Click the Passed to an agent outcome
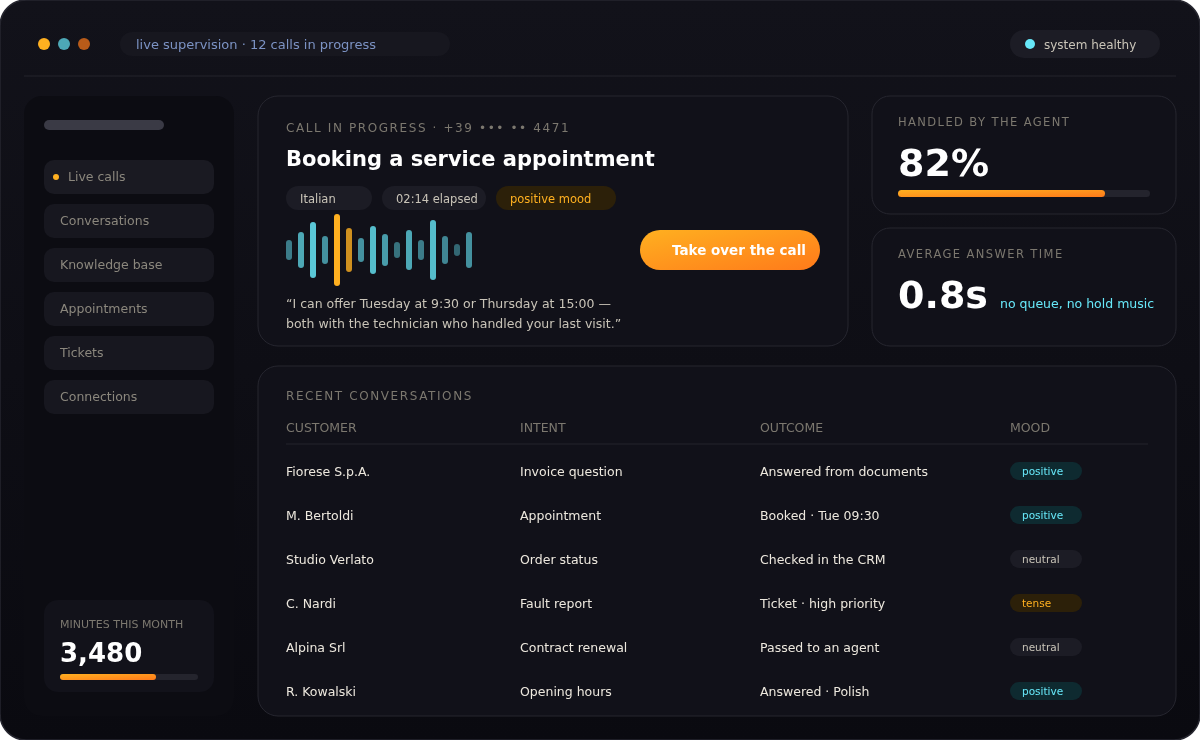 [820, 648]
